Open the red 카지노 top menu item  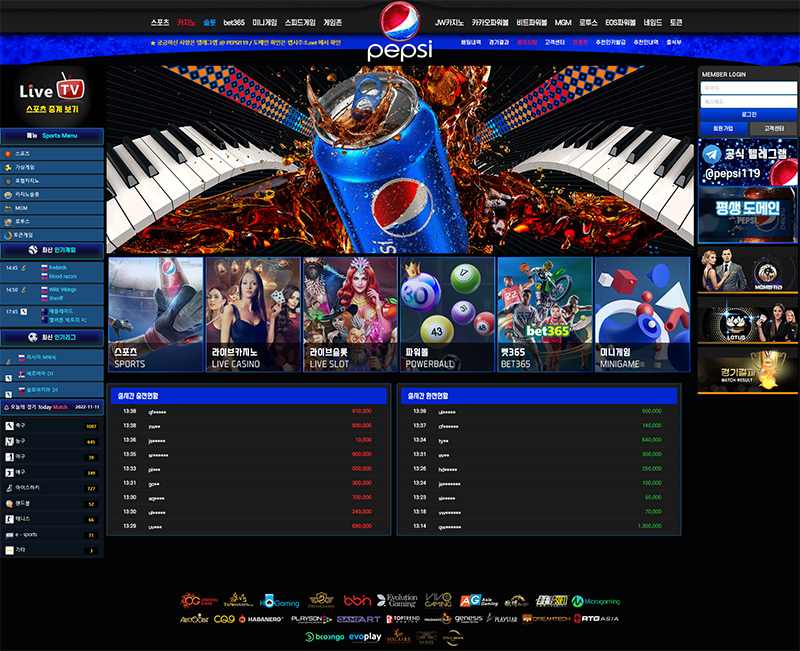tap(186, 22)
